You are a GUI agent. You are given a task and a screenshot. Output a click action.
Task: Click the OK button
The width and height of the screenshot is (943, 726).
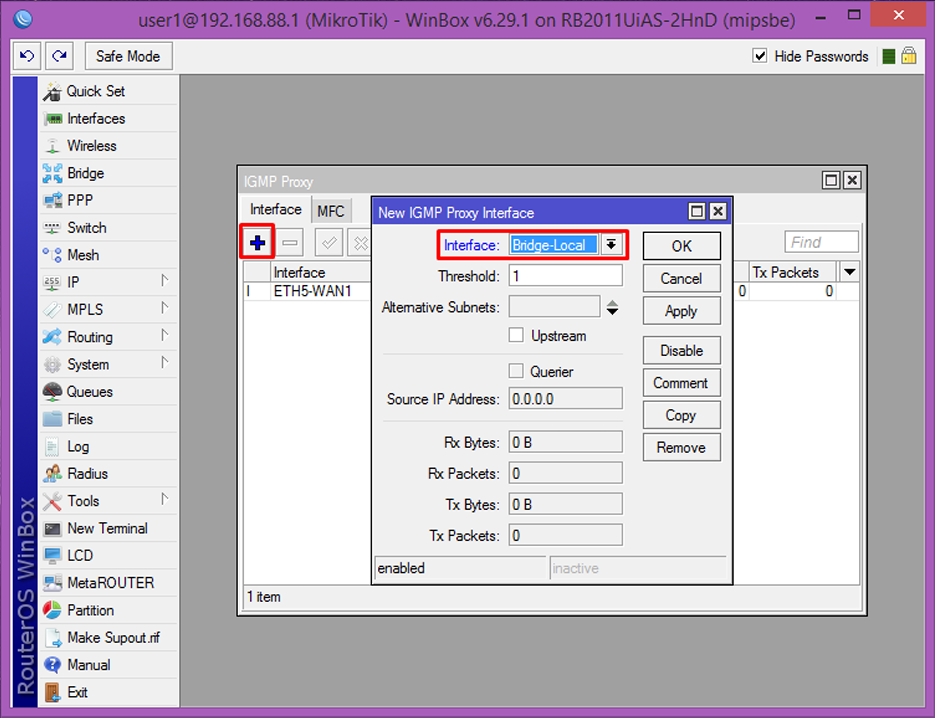[681, 246]
